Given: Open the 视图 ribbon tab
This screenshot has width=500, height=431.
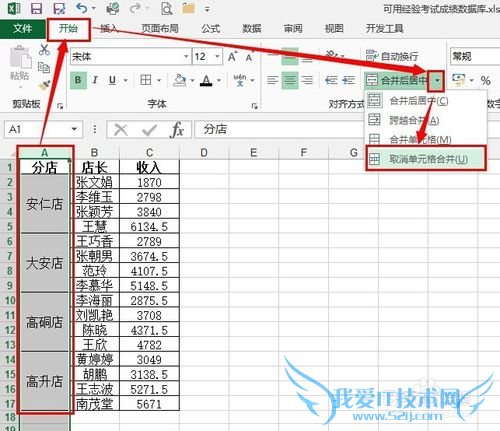Looking at the screenshot, I should click(334, 29).
